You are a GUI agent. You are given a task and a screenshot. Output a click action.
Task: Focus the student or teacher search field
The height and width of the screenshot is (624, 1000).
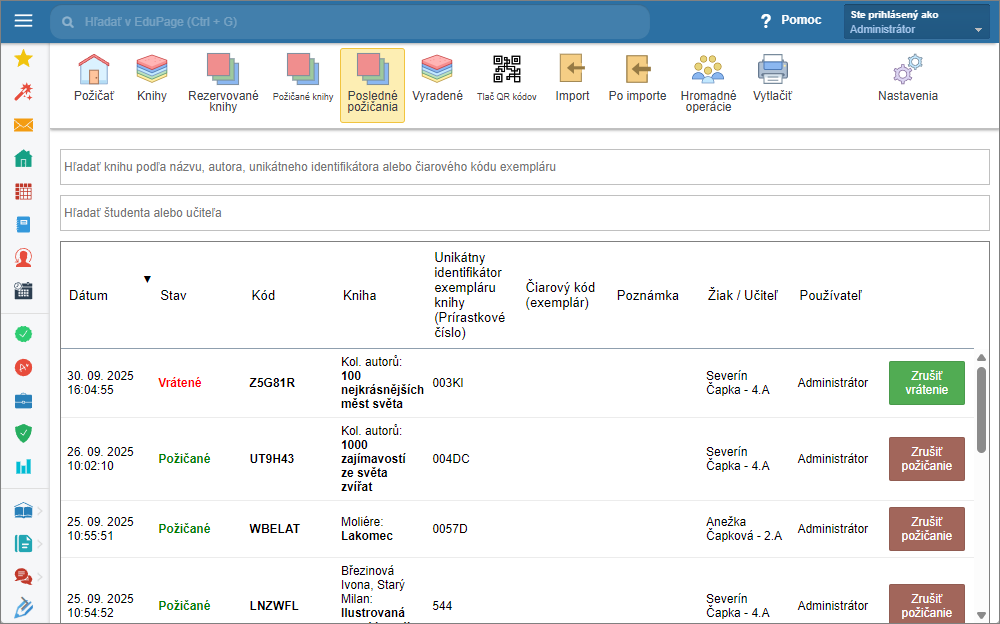click(x=524, y=213)
